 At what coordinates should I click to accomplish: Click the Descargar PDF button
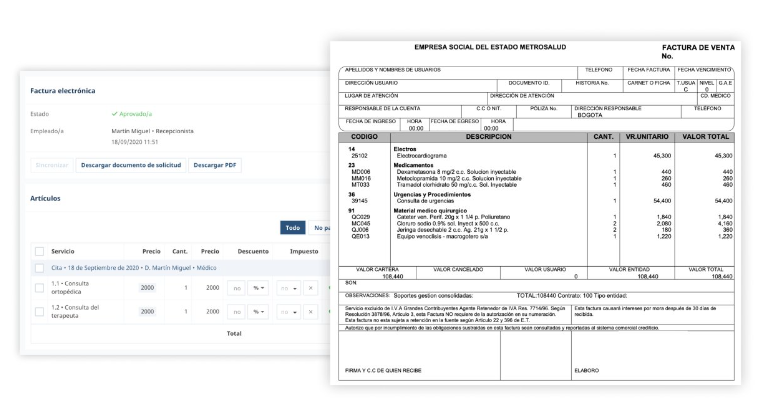pos(214,165)
